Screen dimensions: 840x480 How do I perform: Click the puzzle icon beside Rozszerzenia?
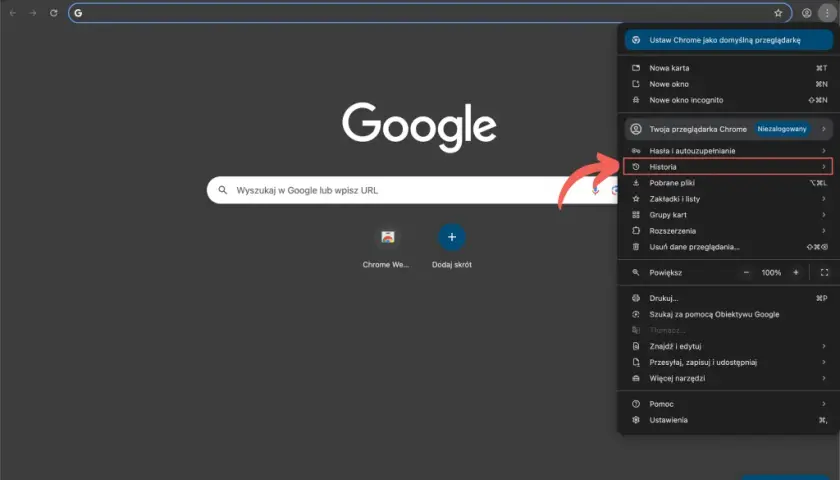pyautogui.click(x=636, y=231)
